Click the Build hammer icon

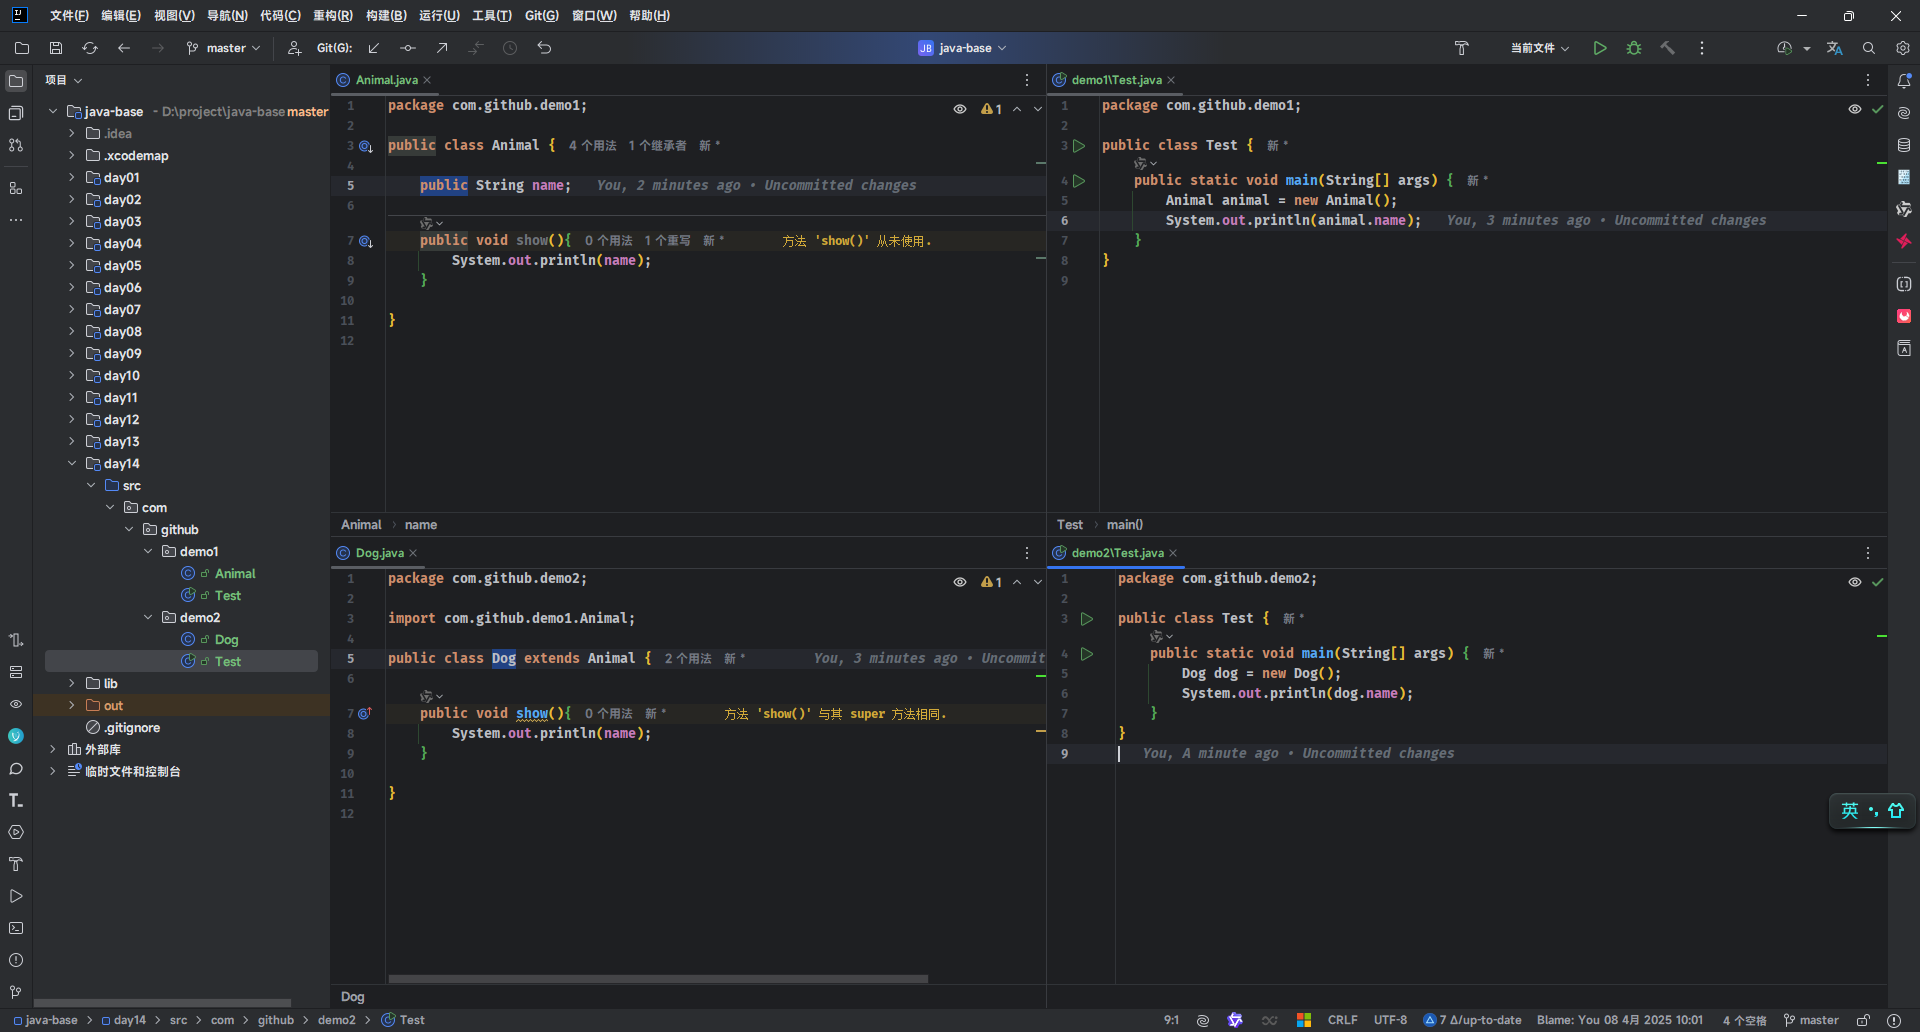pyautogui.click(x=1668, y=48)
